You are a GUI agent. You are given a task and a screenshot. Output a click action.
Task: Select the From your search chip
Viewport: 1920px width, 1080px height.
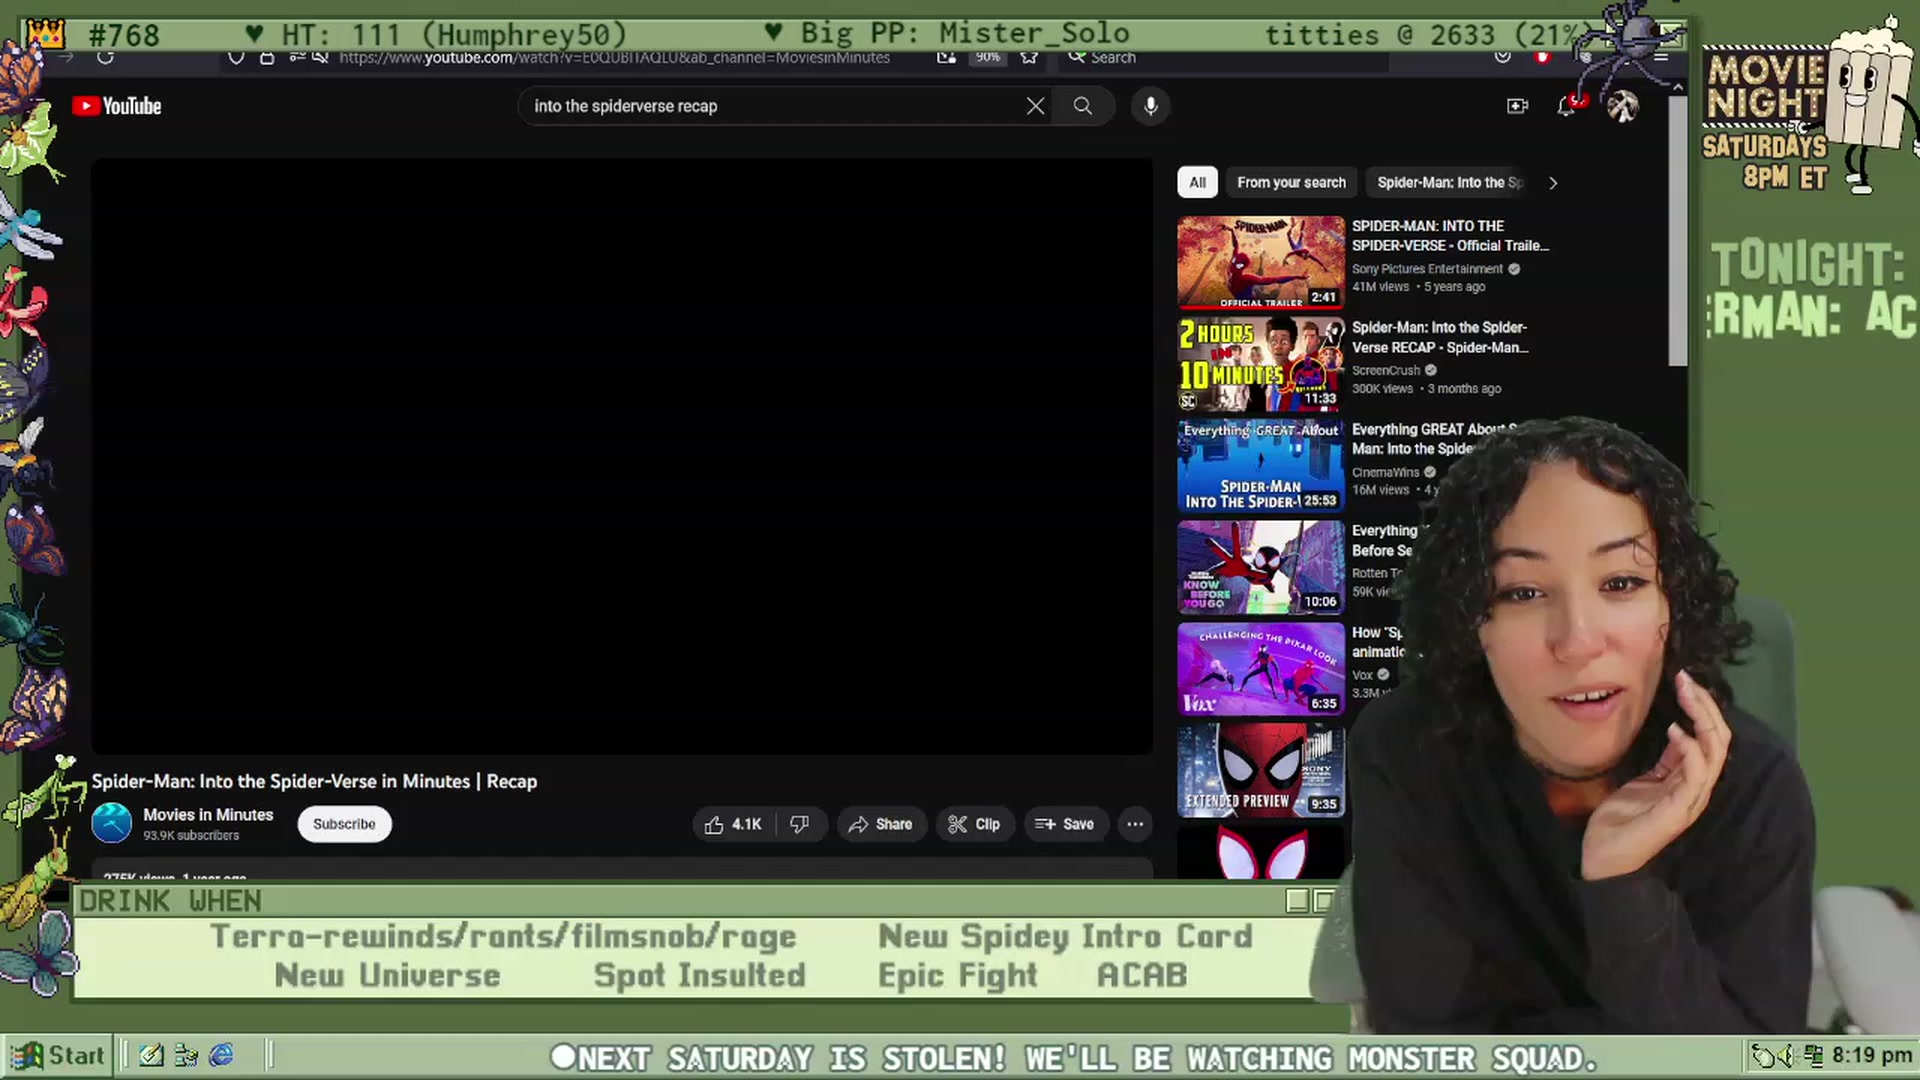tap(1291, 182)
